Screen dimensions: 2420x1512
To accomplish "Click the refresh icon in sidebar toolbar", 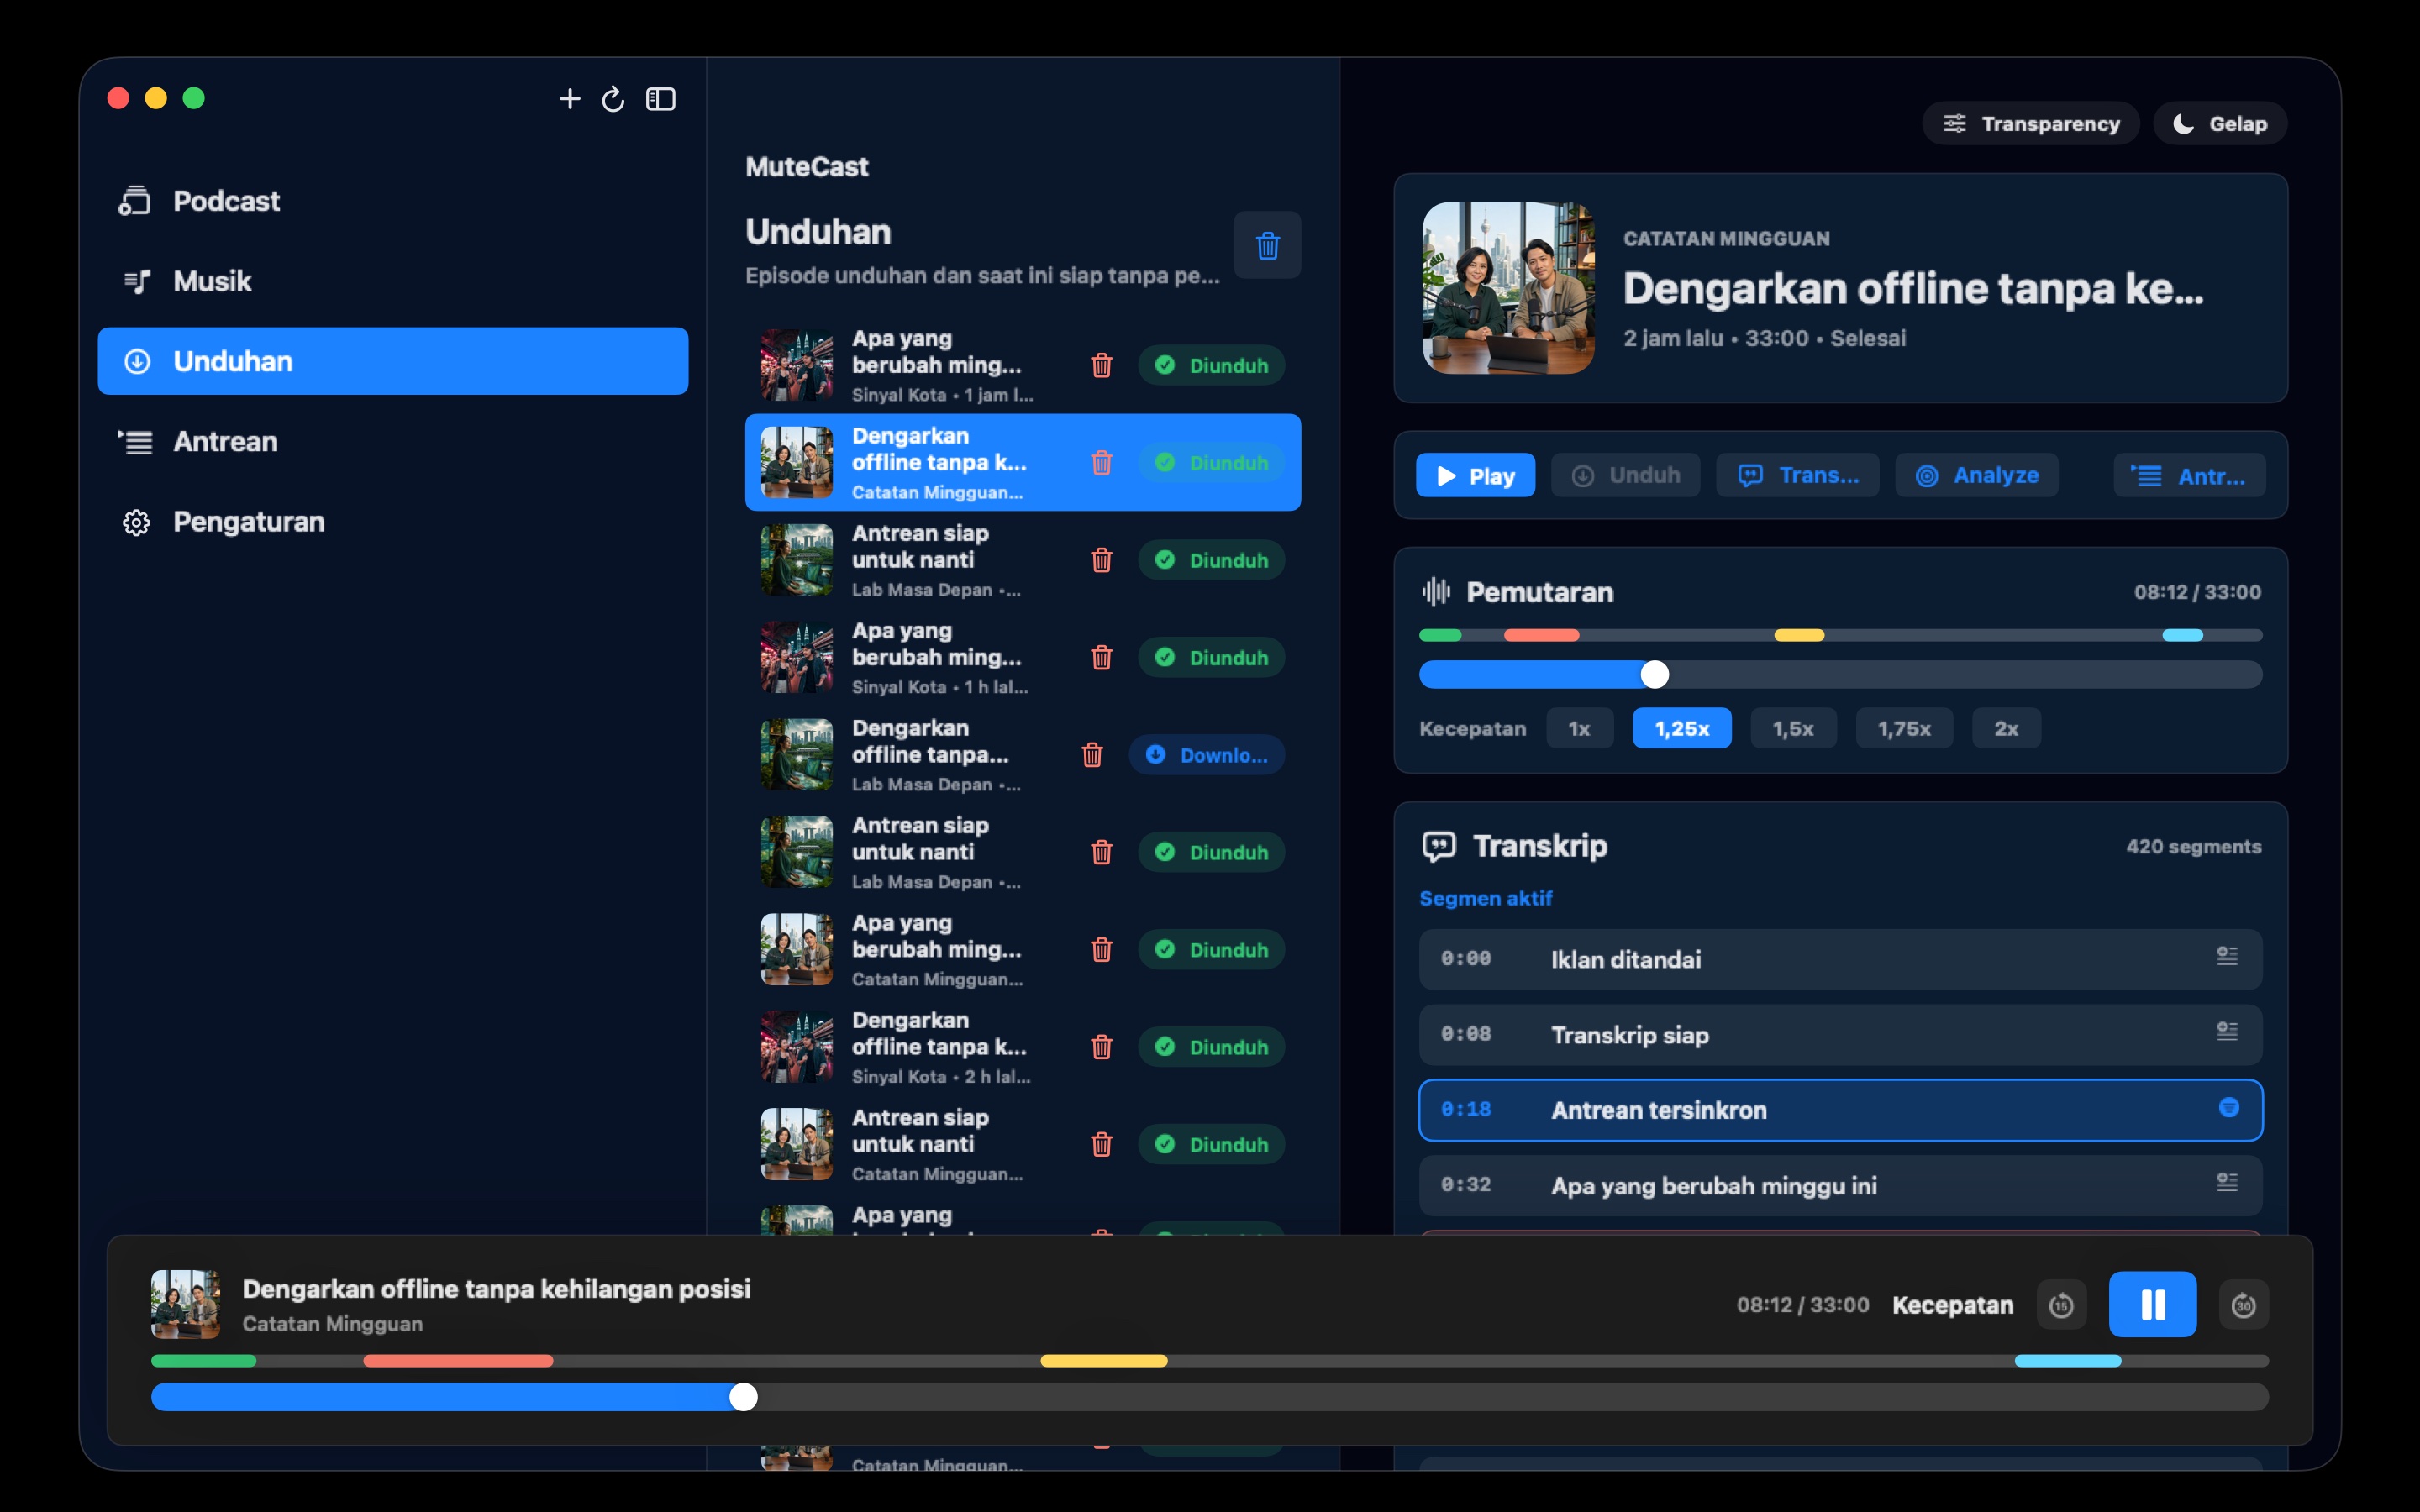I will (x=613, y=99).
